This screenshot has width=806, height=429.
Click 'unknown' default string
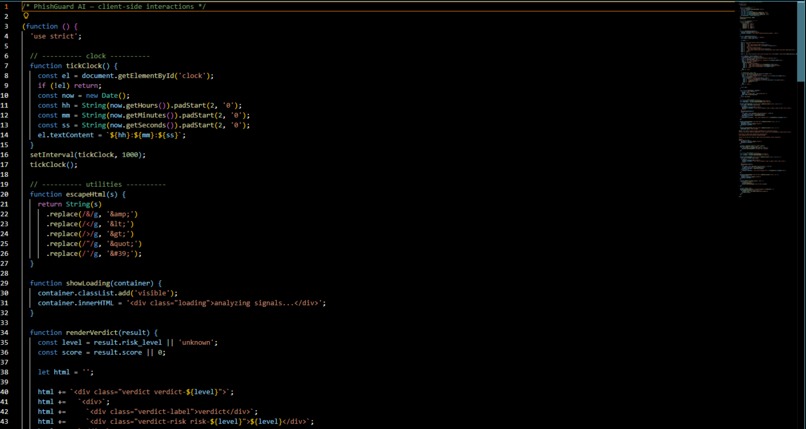pos(195,342)
